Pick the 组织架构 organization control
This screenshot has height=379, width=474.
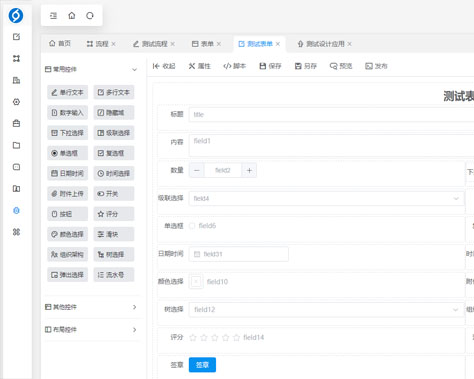(68, 255)
